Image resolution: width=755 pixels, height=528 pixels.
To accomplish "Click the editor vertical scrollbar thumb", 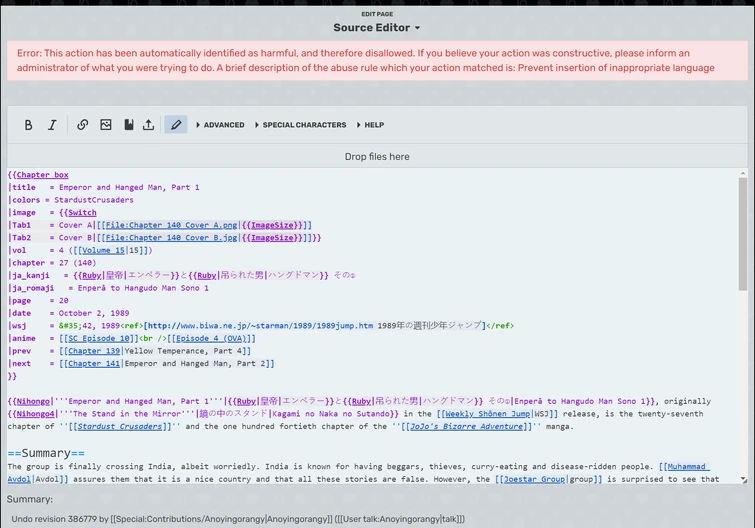I will click(743, 234).
